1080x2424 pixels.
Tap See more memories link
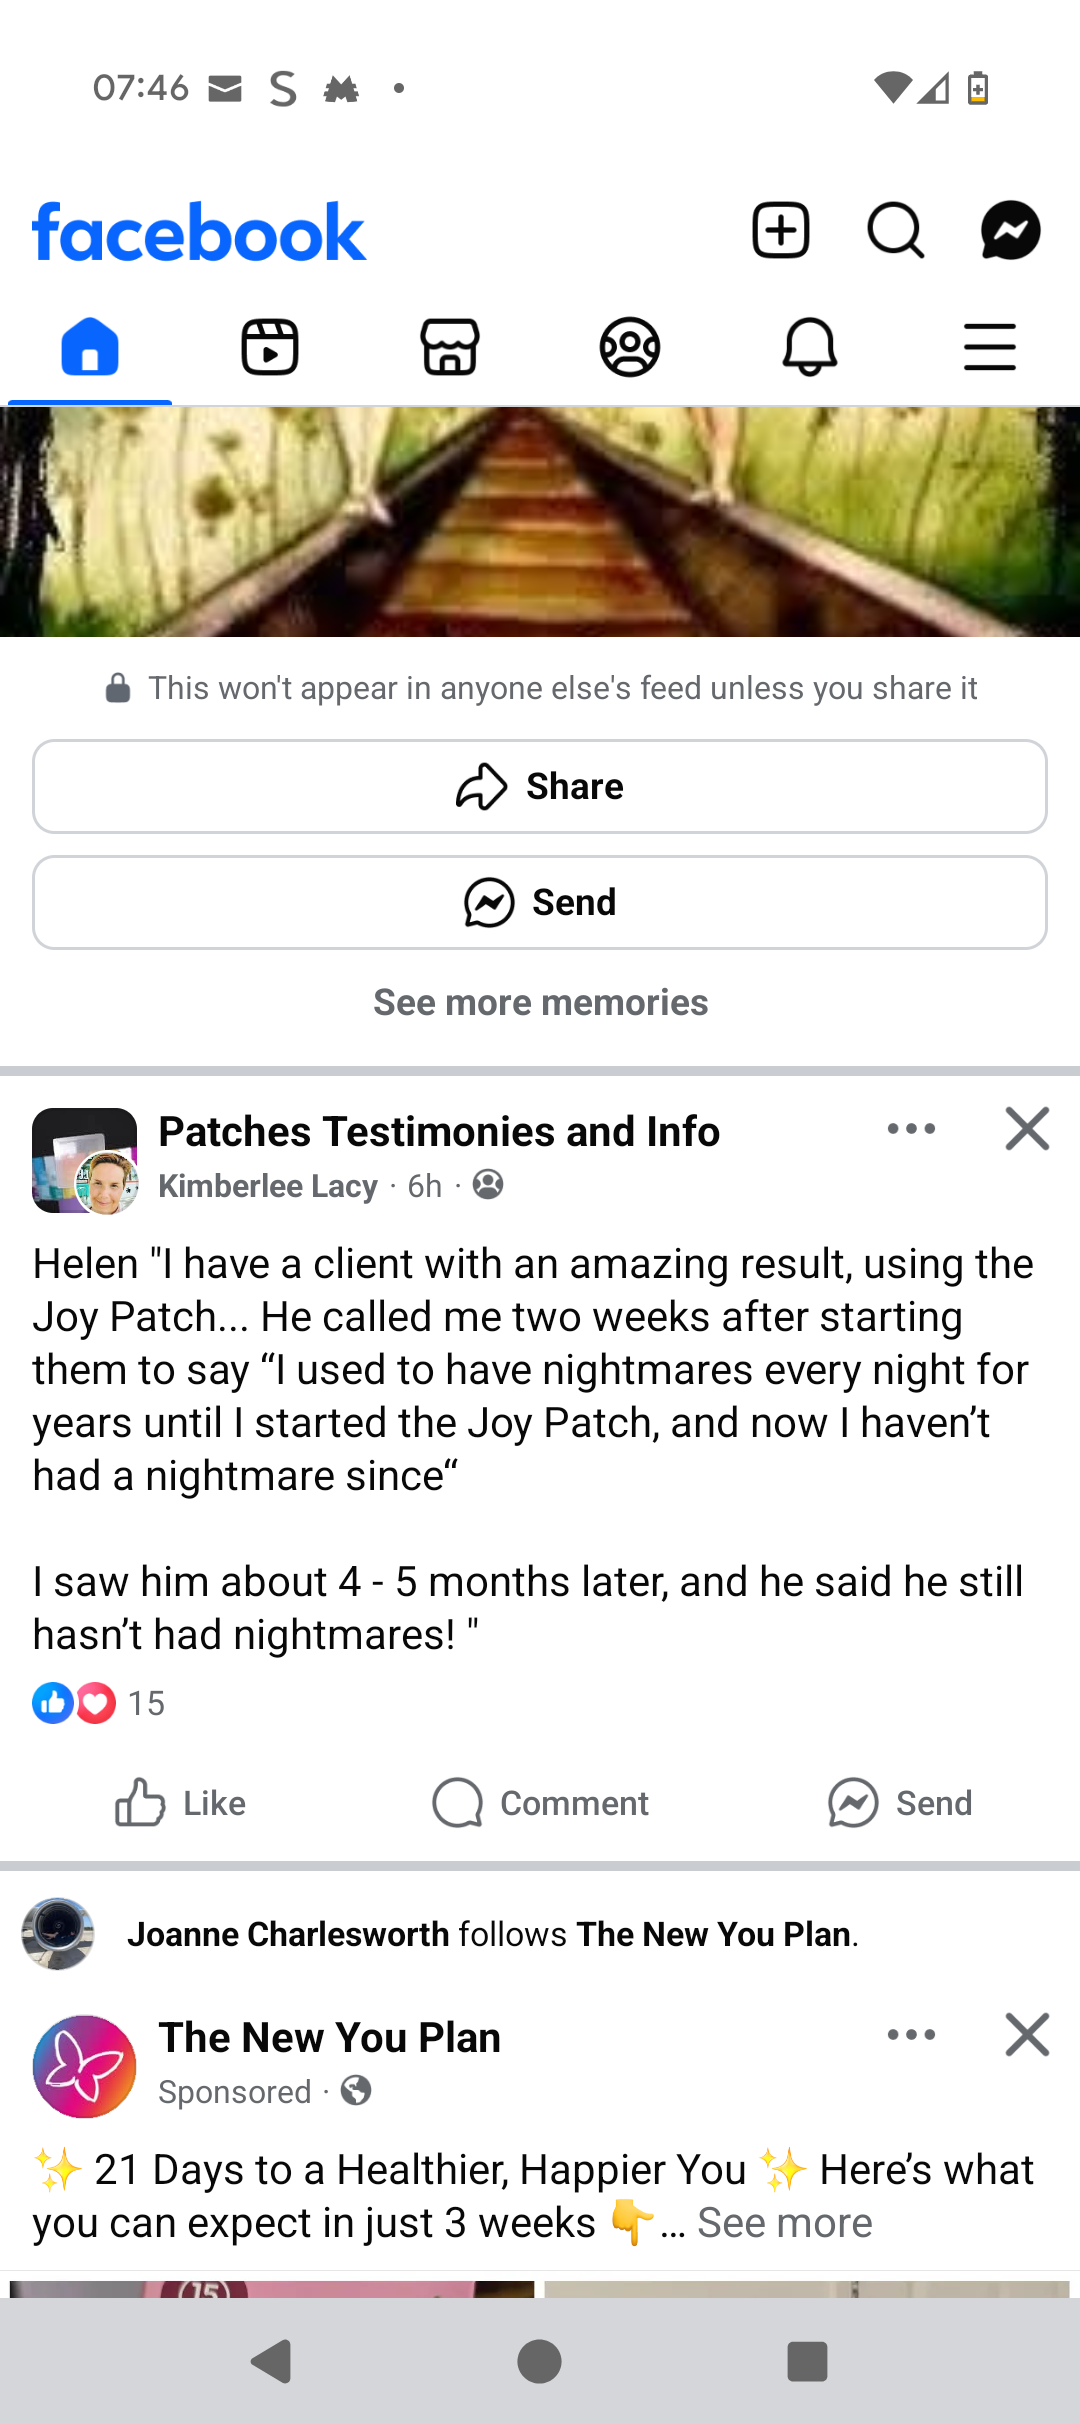point(540,1003)
